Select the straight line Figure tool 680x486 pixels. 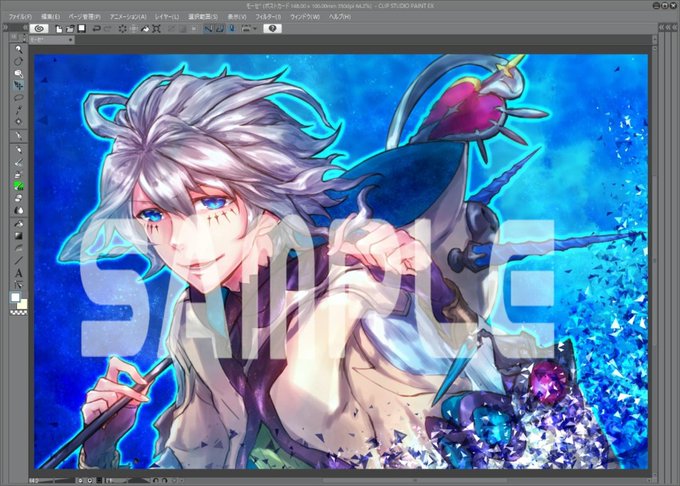(18, 261)
